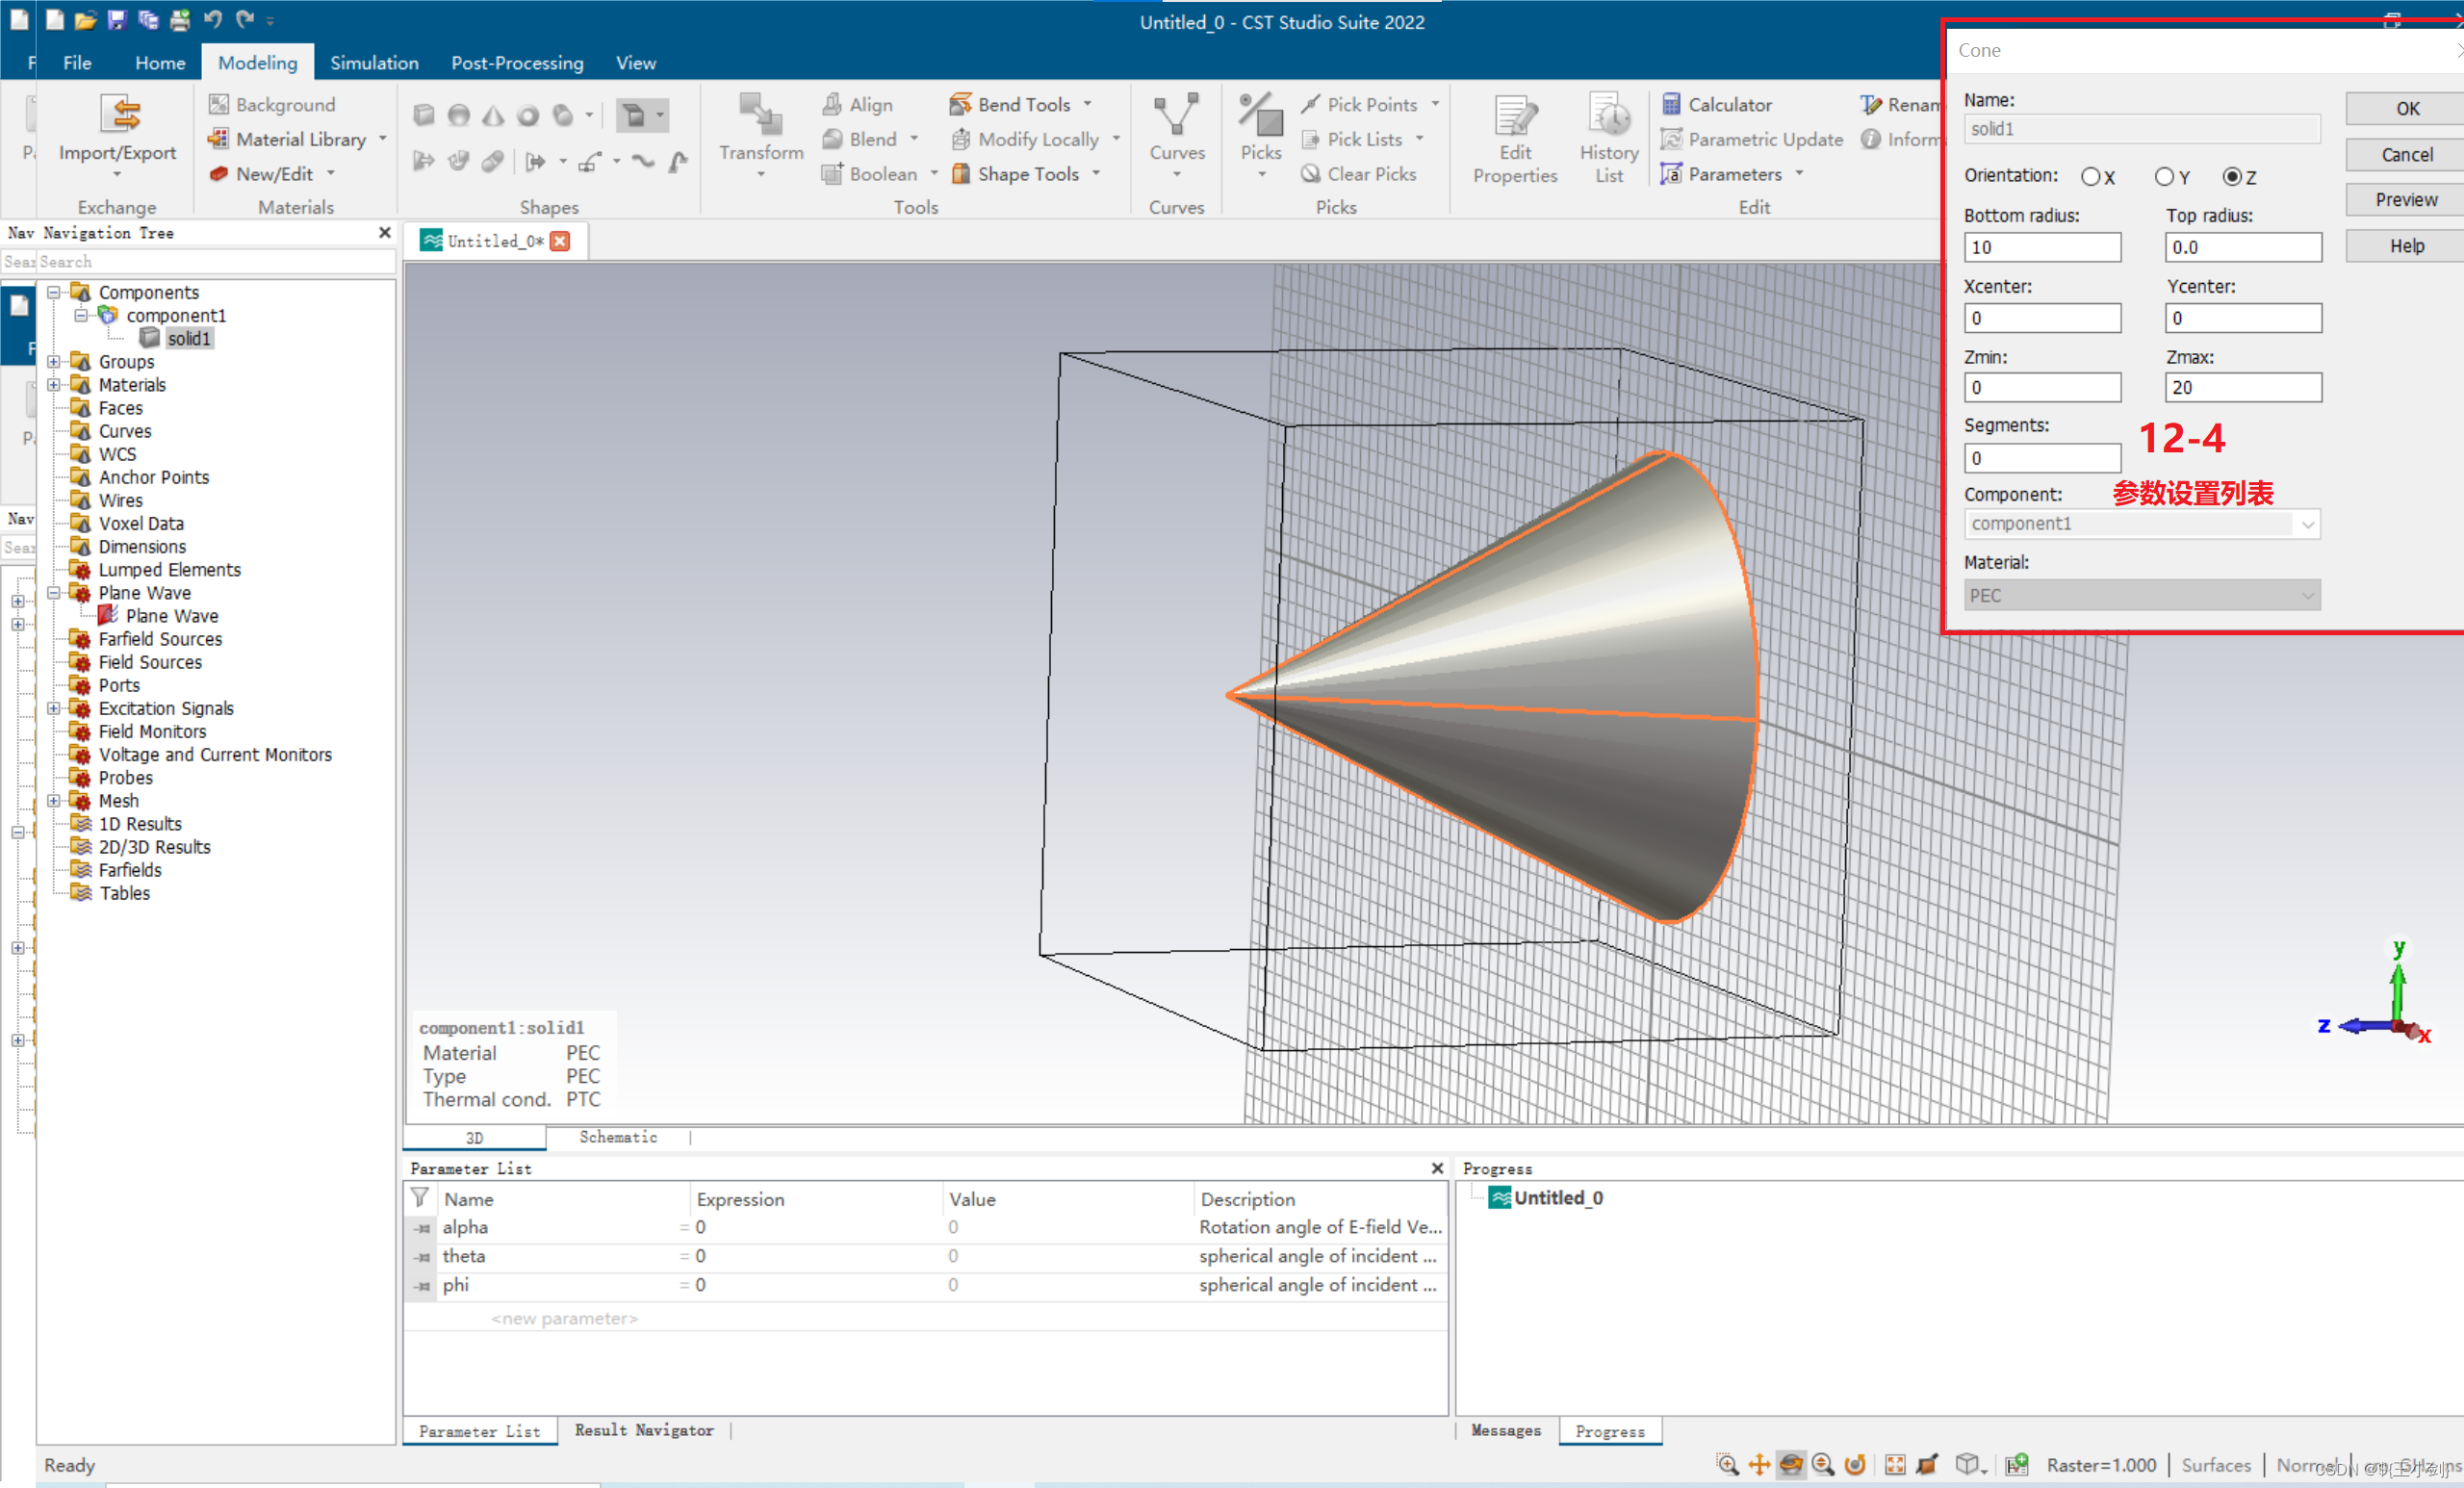
Task: Click the Bottom radius input field
Action: pyautogui.click(x=2041, y=247)
